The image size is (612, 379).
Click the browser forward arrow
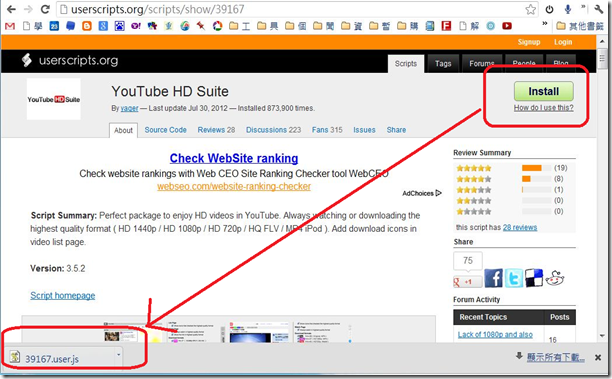(28, 9)
